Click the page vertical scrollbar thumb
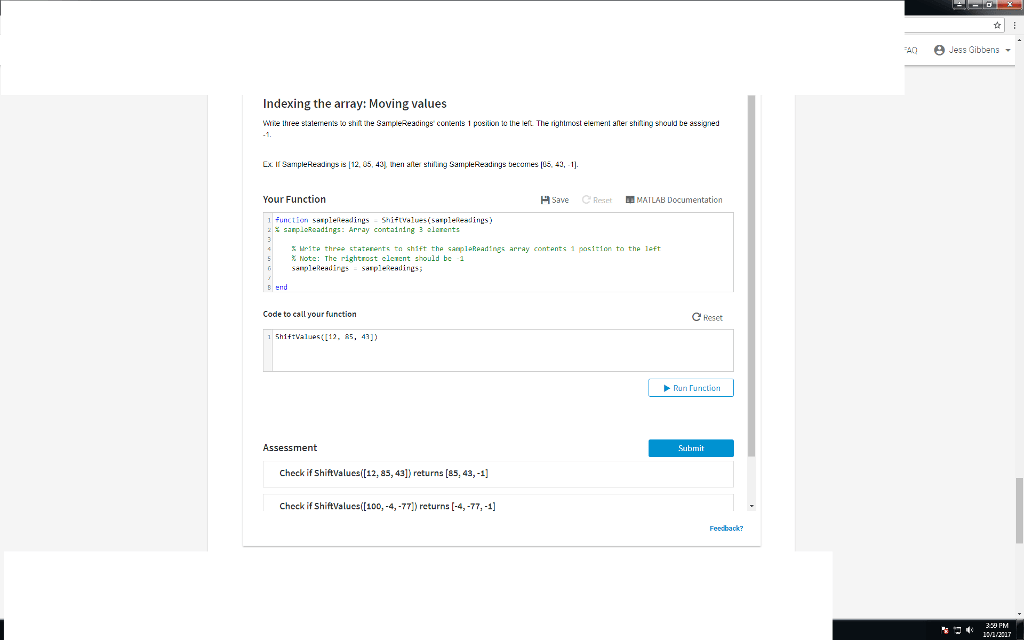 coord(1019,511)
